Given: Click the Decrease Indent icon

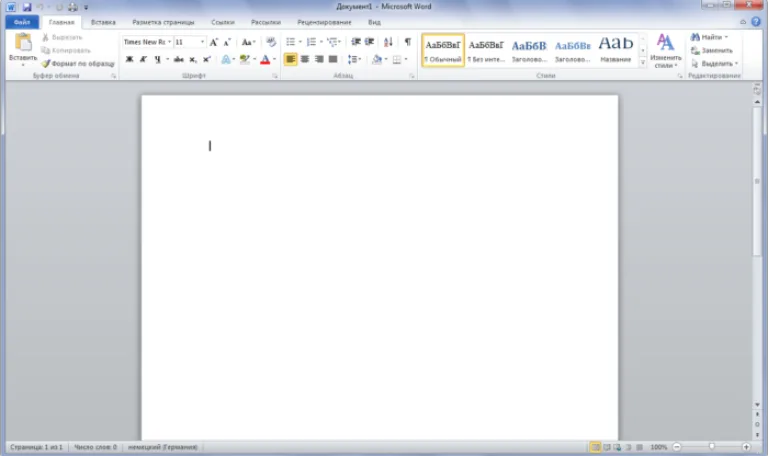Looking at the screenshot, I should (356, 42).
